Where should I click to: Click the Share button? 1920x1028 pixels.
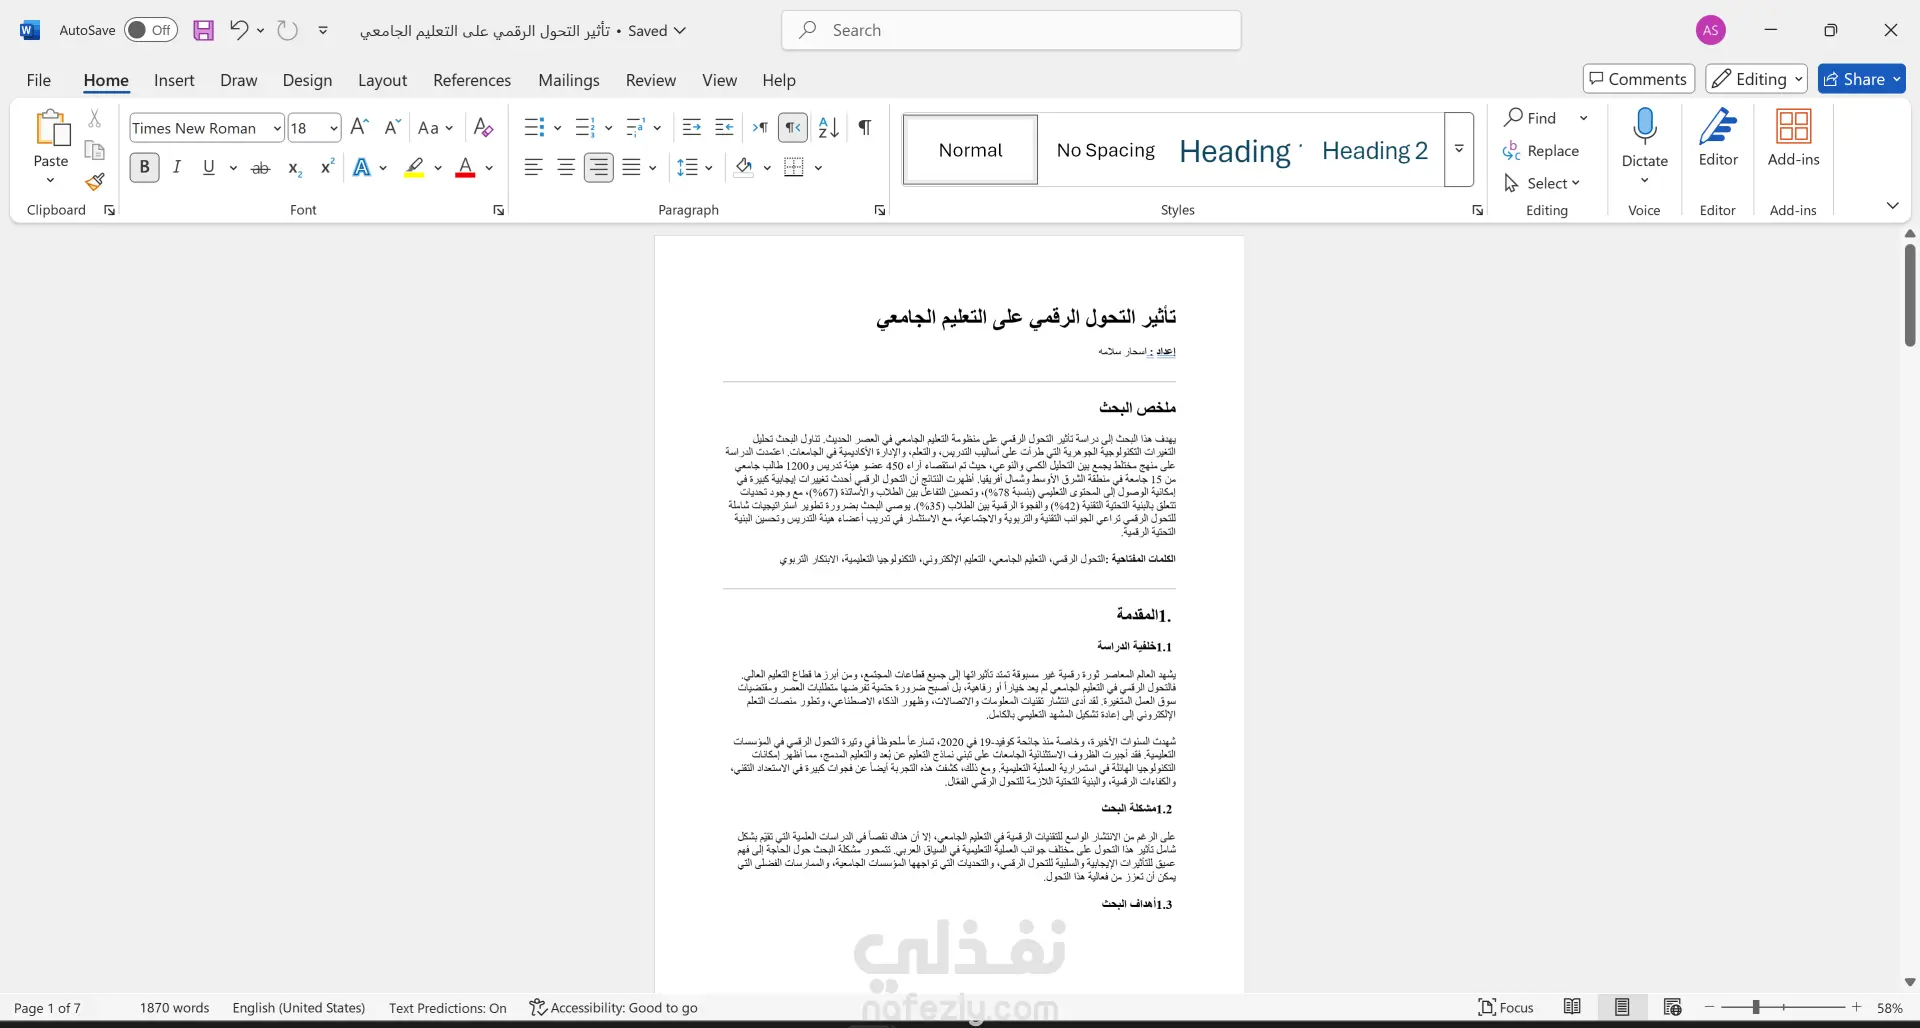pos(1862,79)
